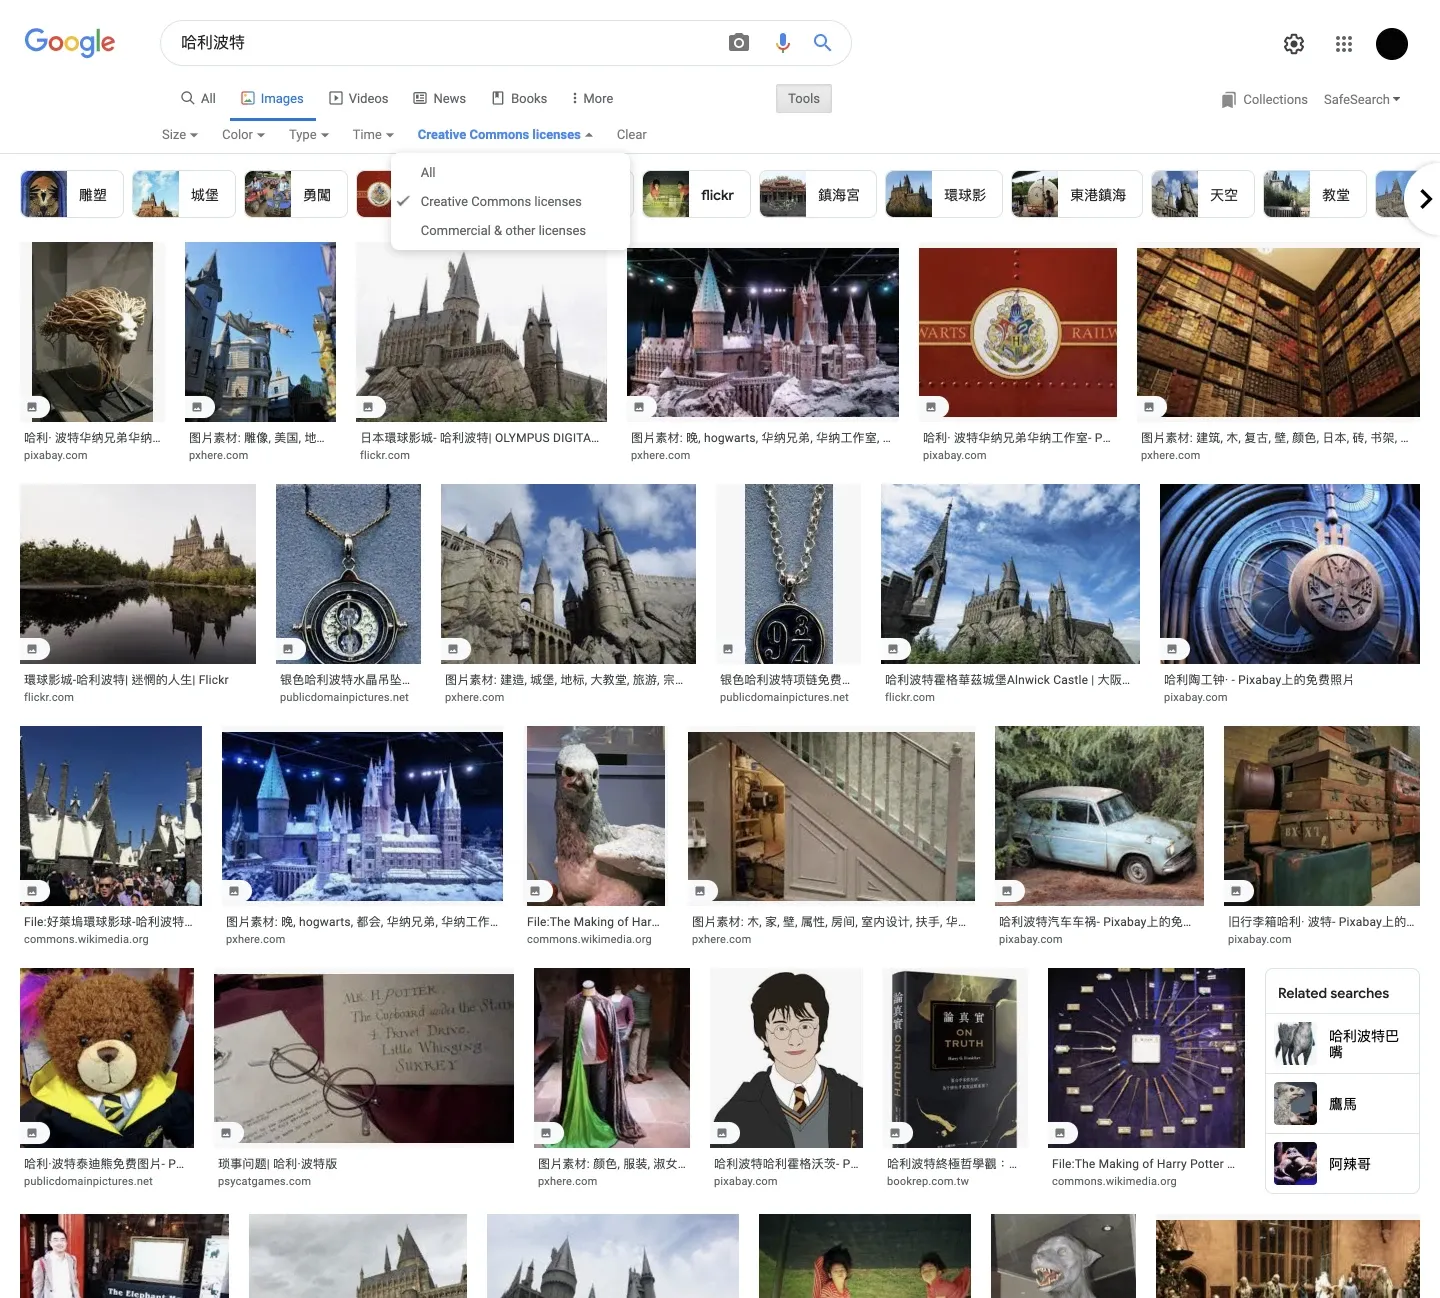This screenshot has width=1440, height=1298.
Task: Open the SafeSearch dropdown
Action: [x=1362, y=100]
